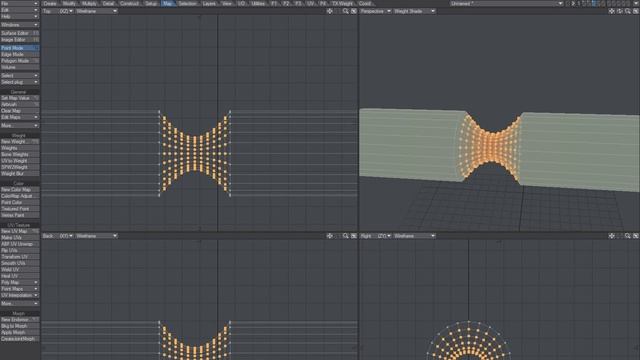
Task: Expand the Edit Maps dropdown
Action: click(20, 117)
